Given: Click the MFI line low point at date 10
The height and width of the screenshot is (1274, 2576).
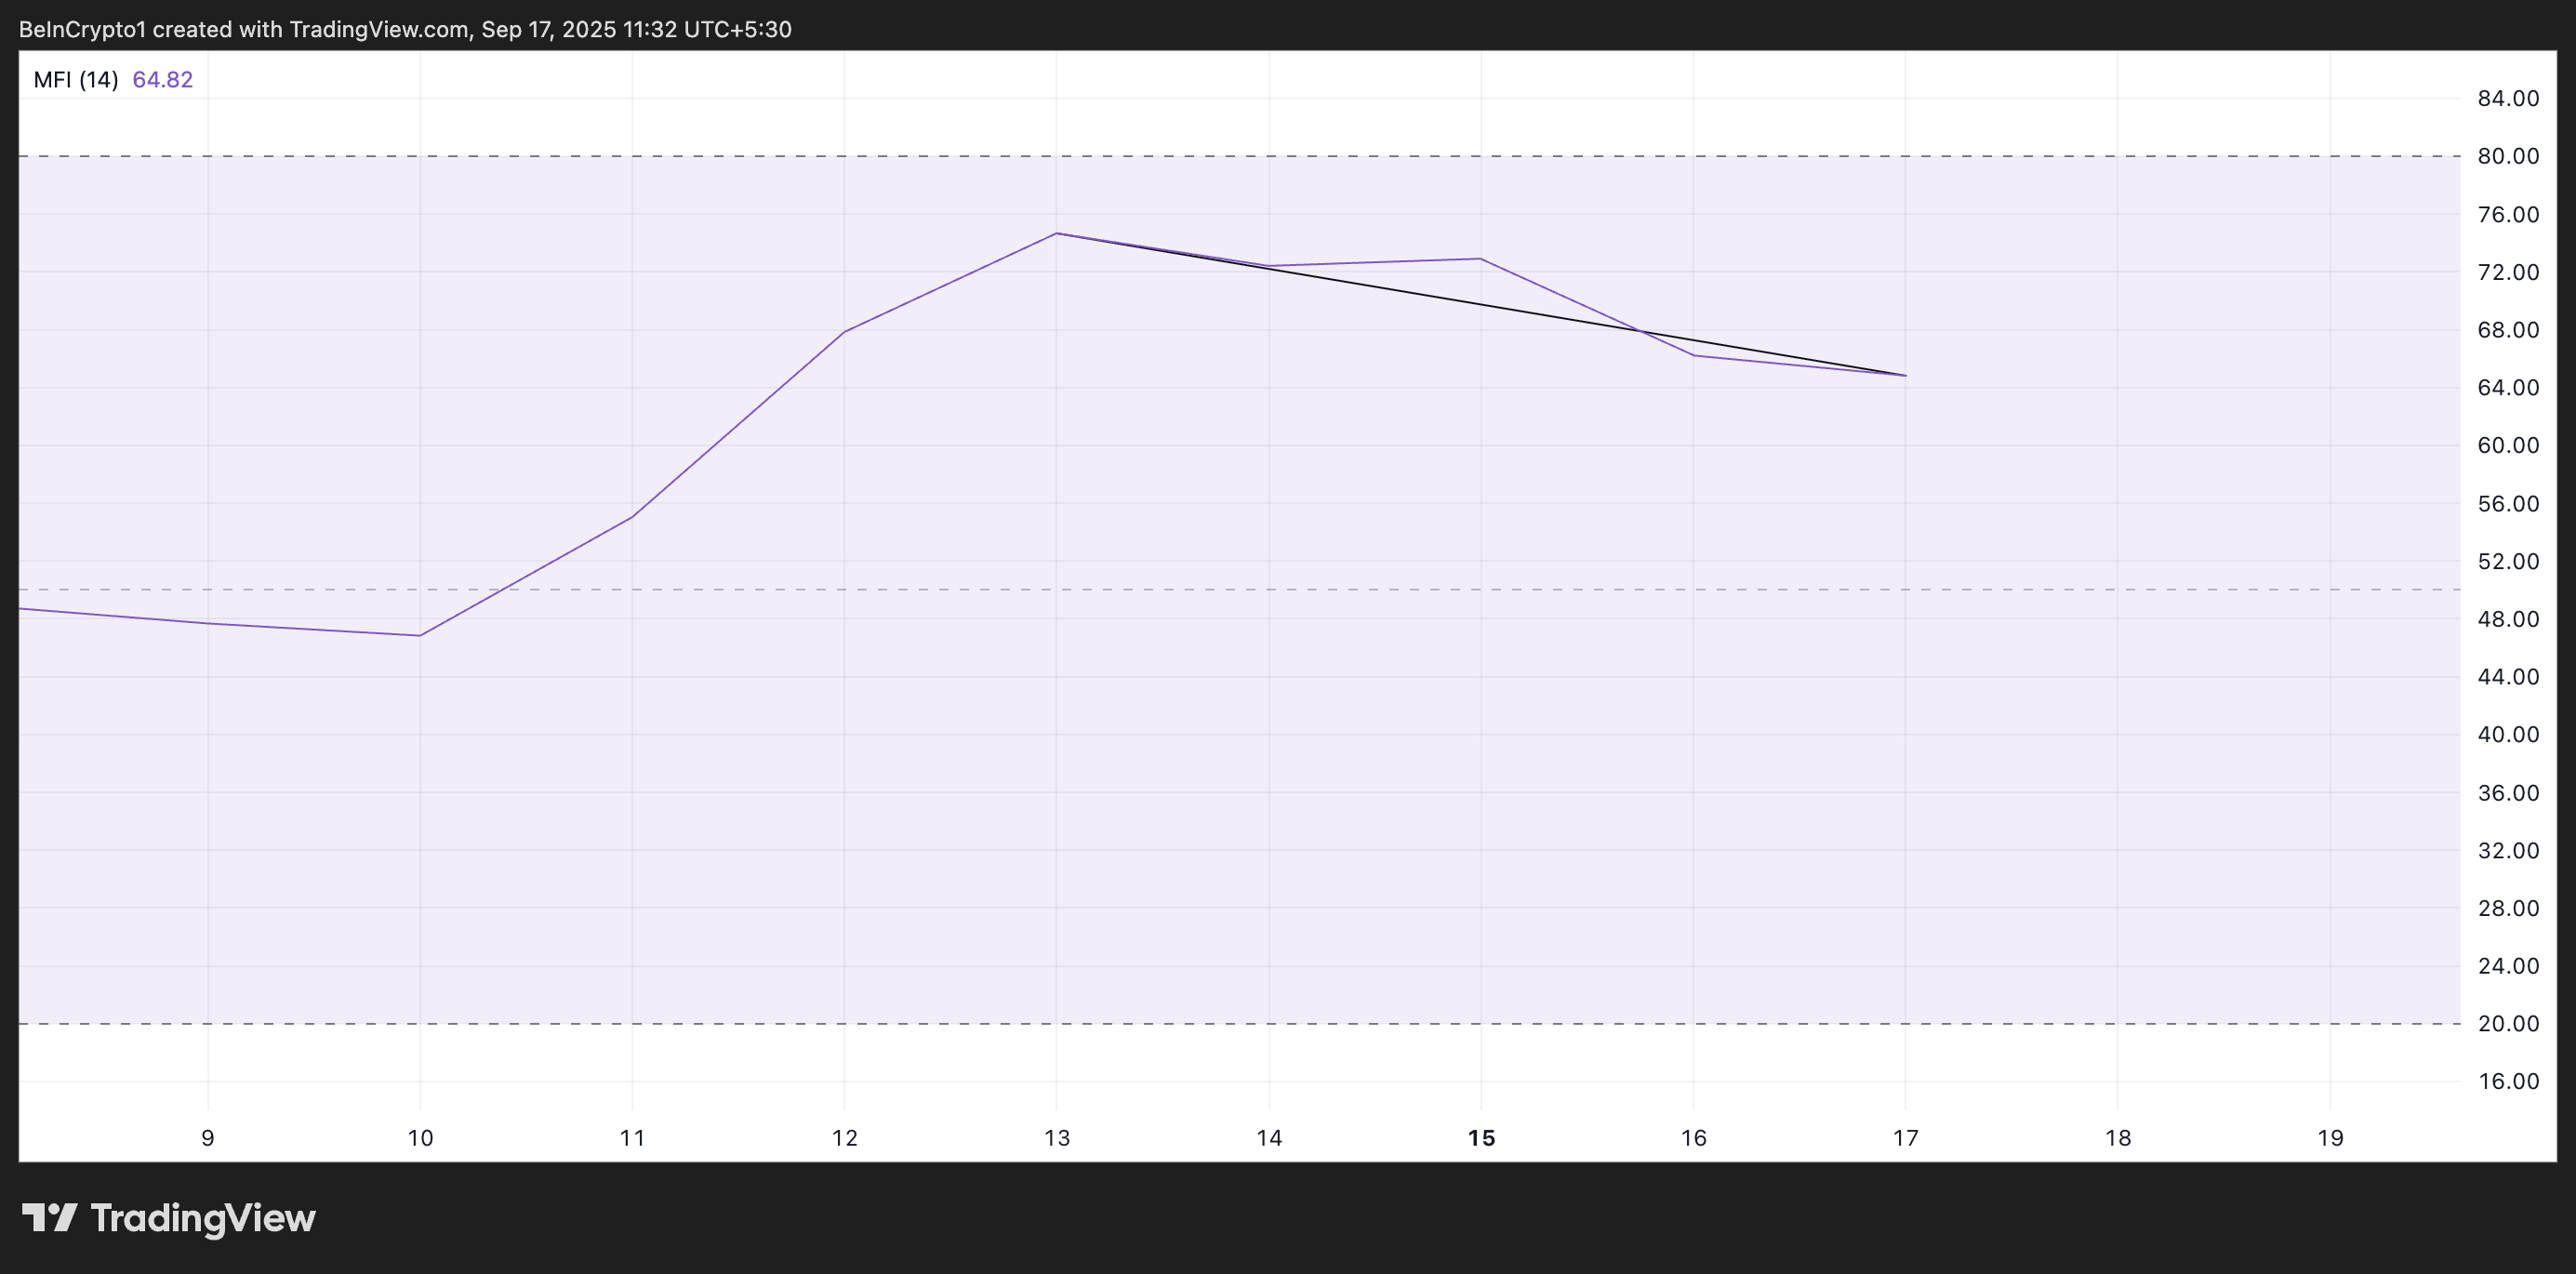Looking at the screenshot, I should coord(420,635).
